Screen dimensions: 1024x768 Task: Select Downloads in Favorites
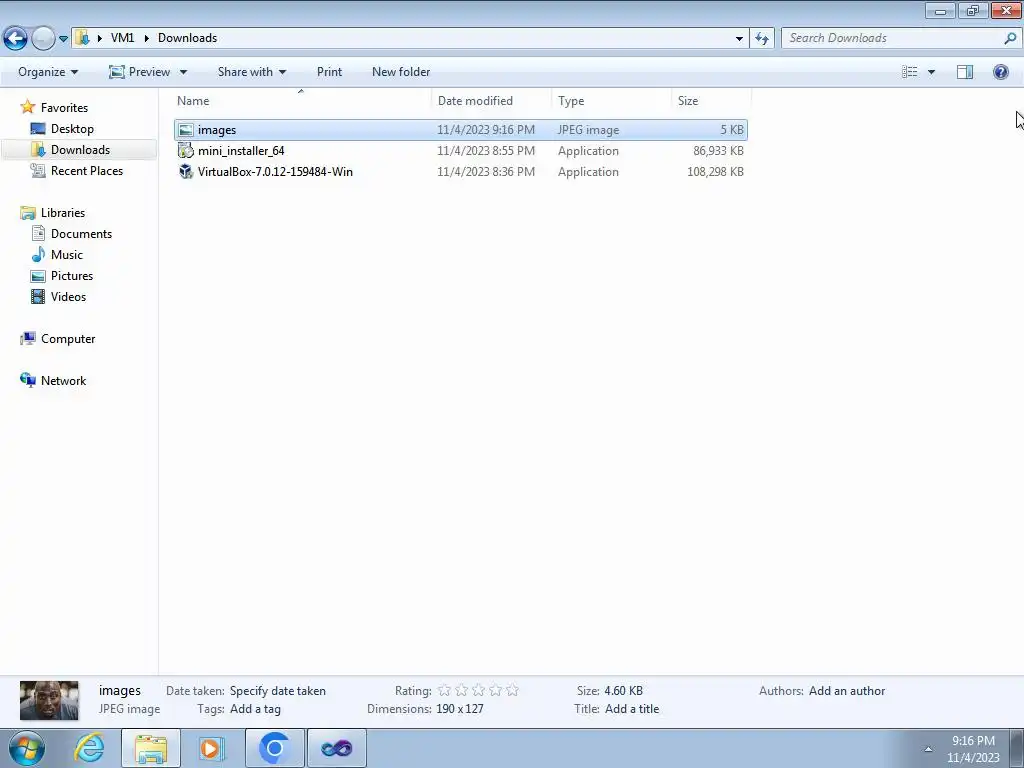pyautogui.click(x=80, y=150)
